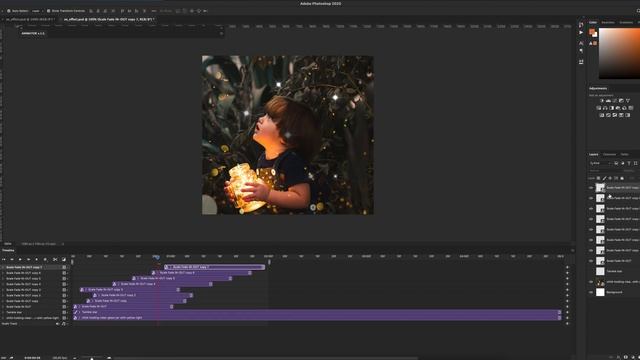640x360 pixels.
Task: Add Hue/Saturation adjustment layer
Action: point(598,108)
